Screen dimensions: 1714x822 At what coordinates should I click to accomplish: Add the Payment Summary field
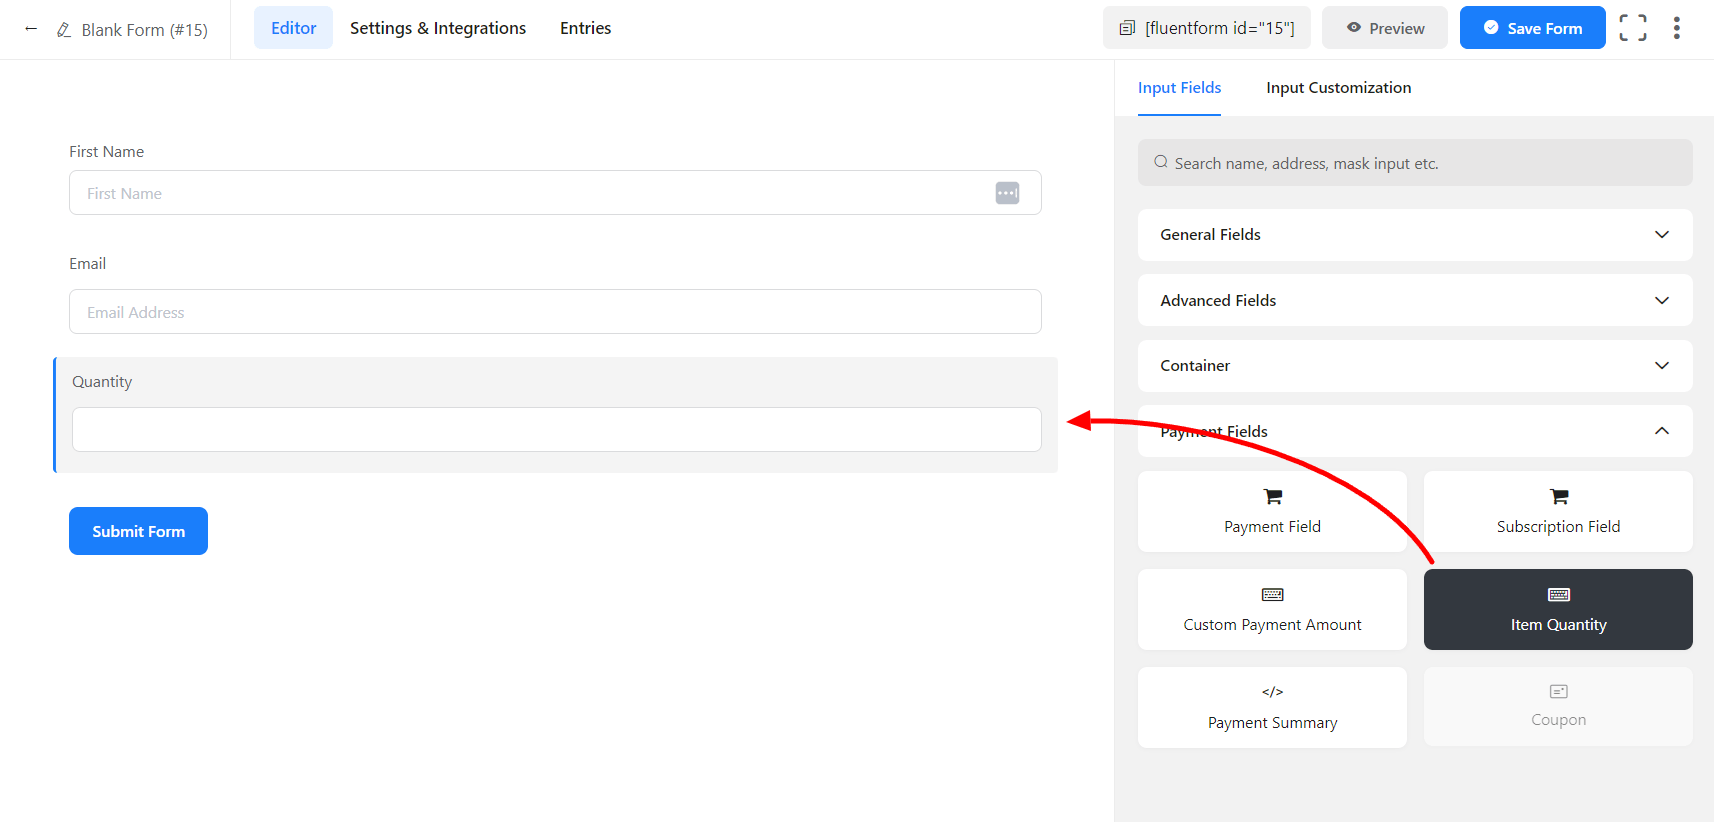(x=1272, y=707)
